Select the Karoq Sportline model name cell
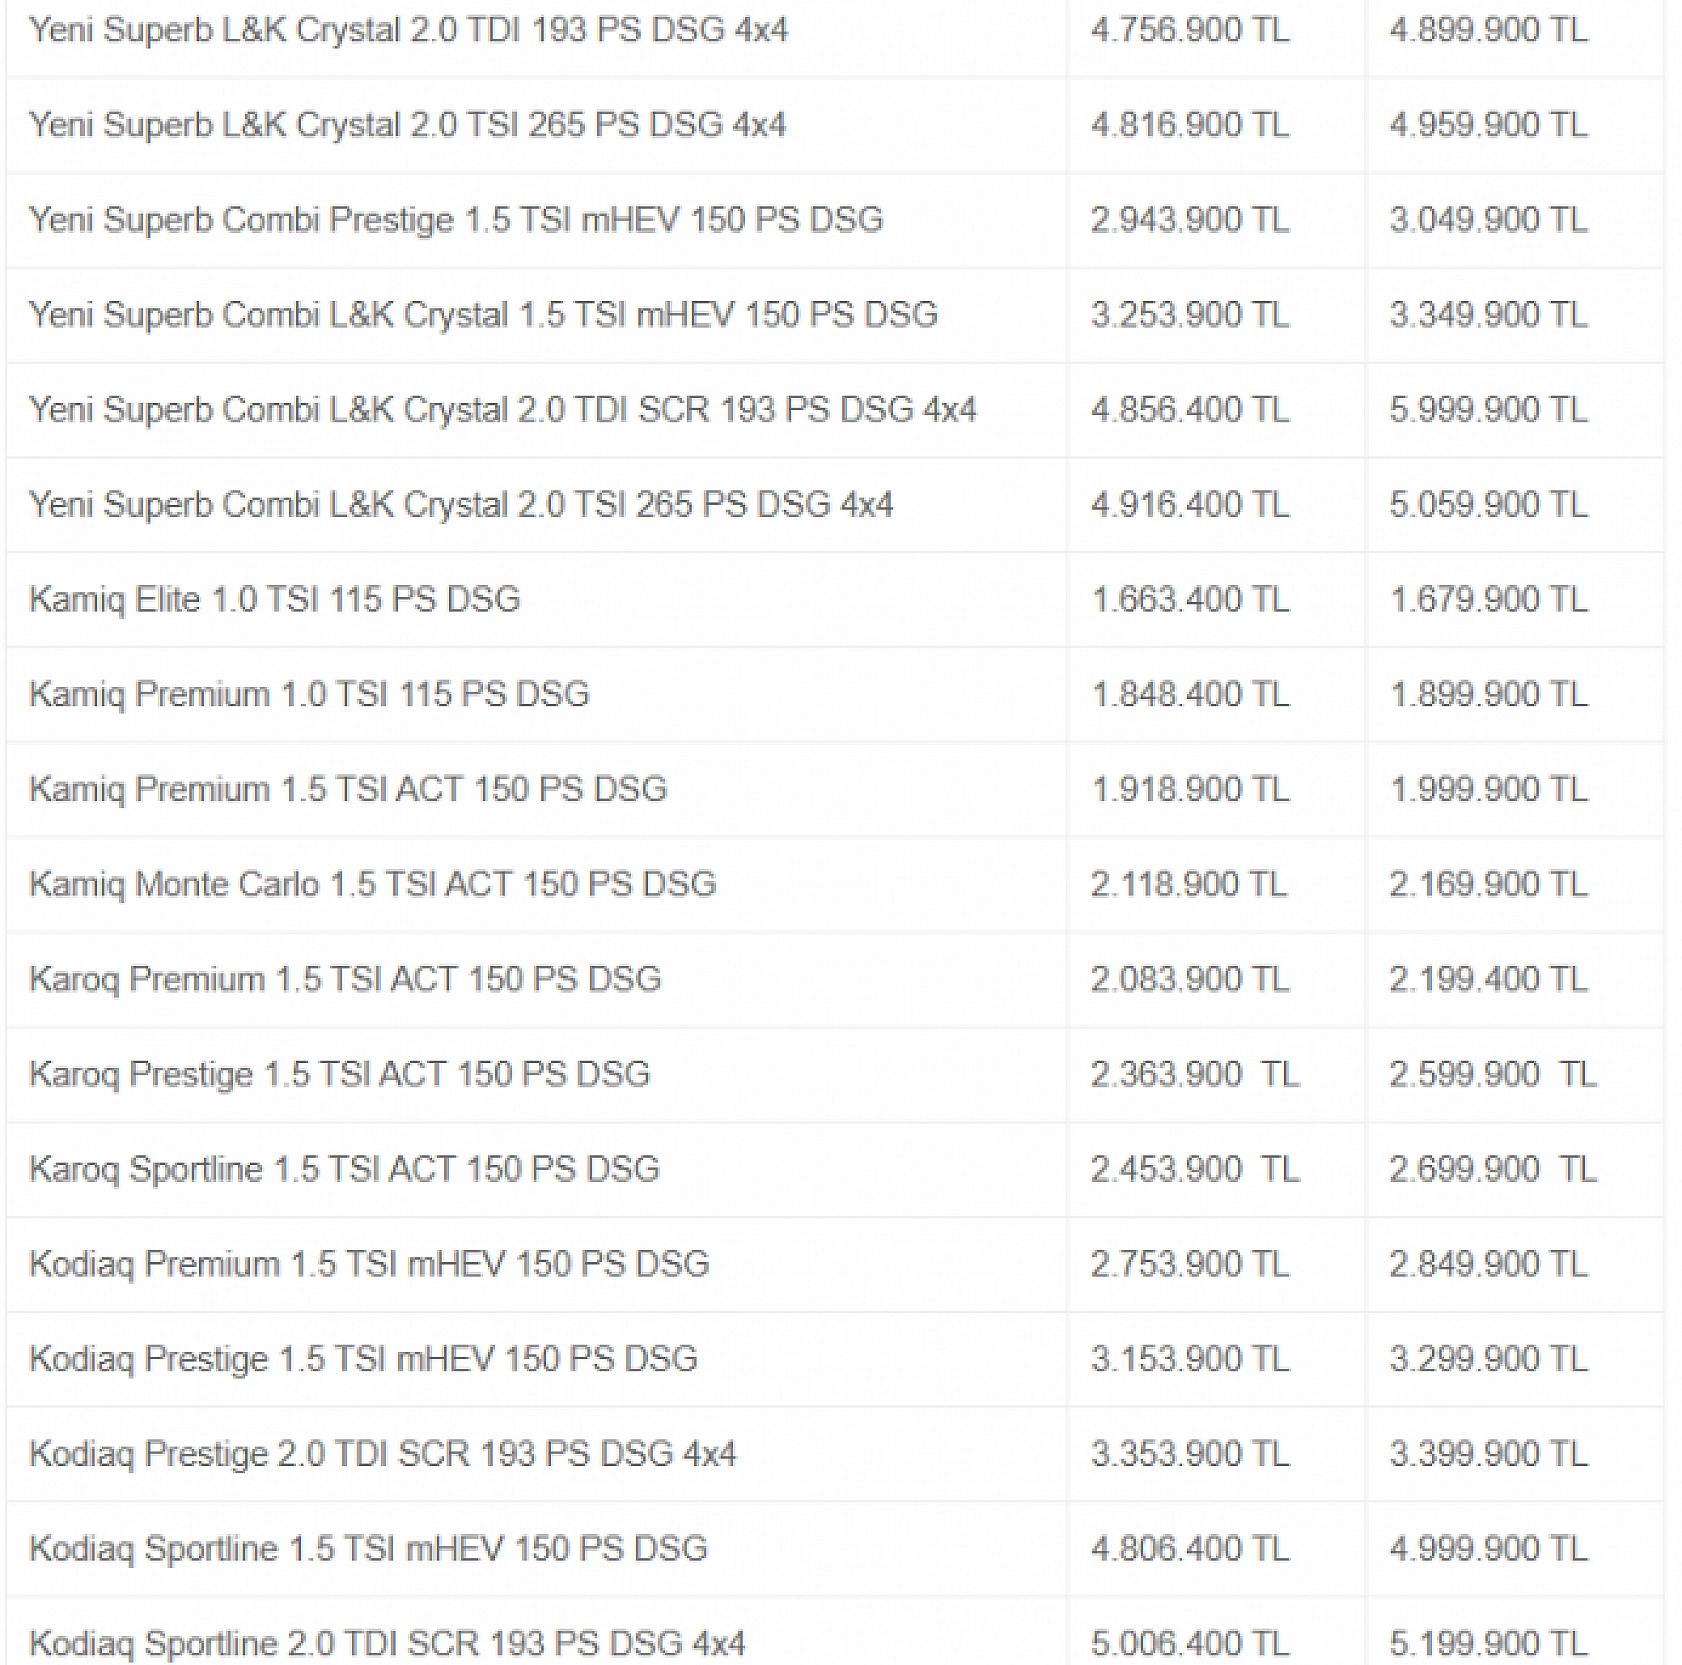 (344, 1170)
